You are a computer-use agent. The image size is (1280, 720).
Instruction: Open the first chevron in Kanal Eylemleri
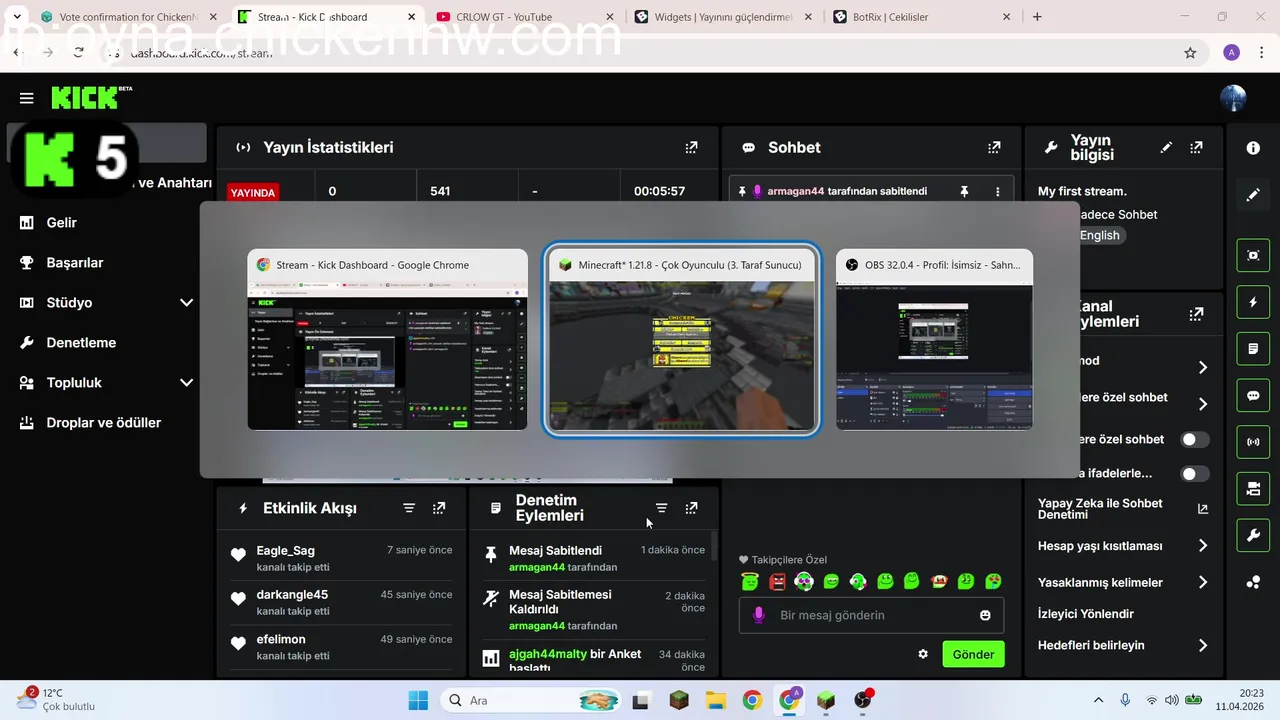point(1203,368)
